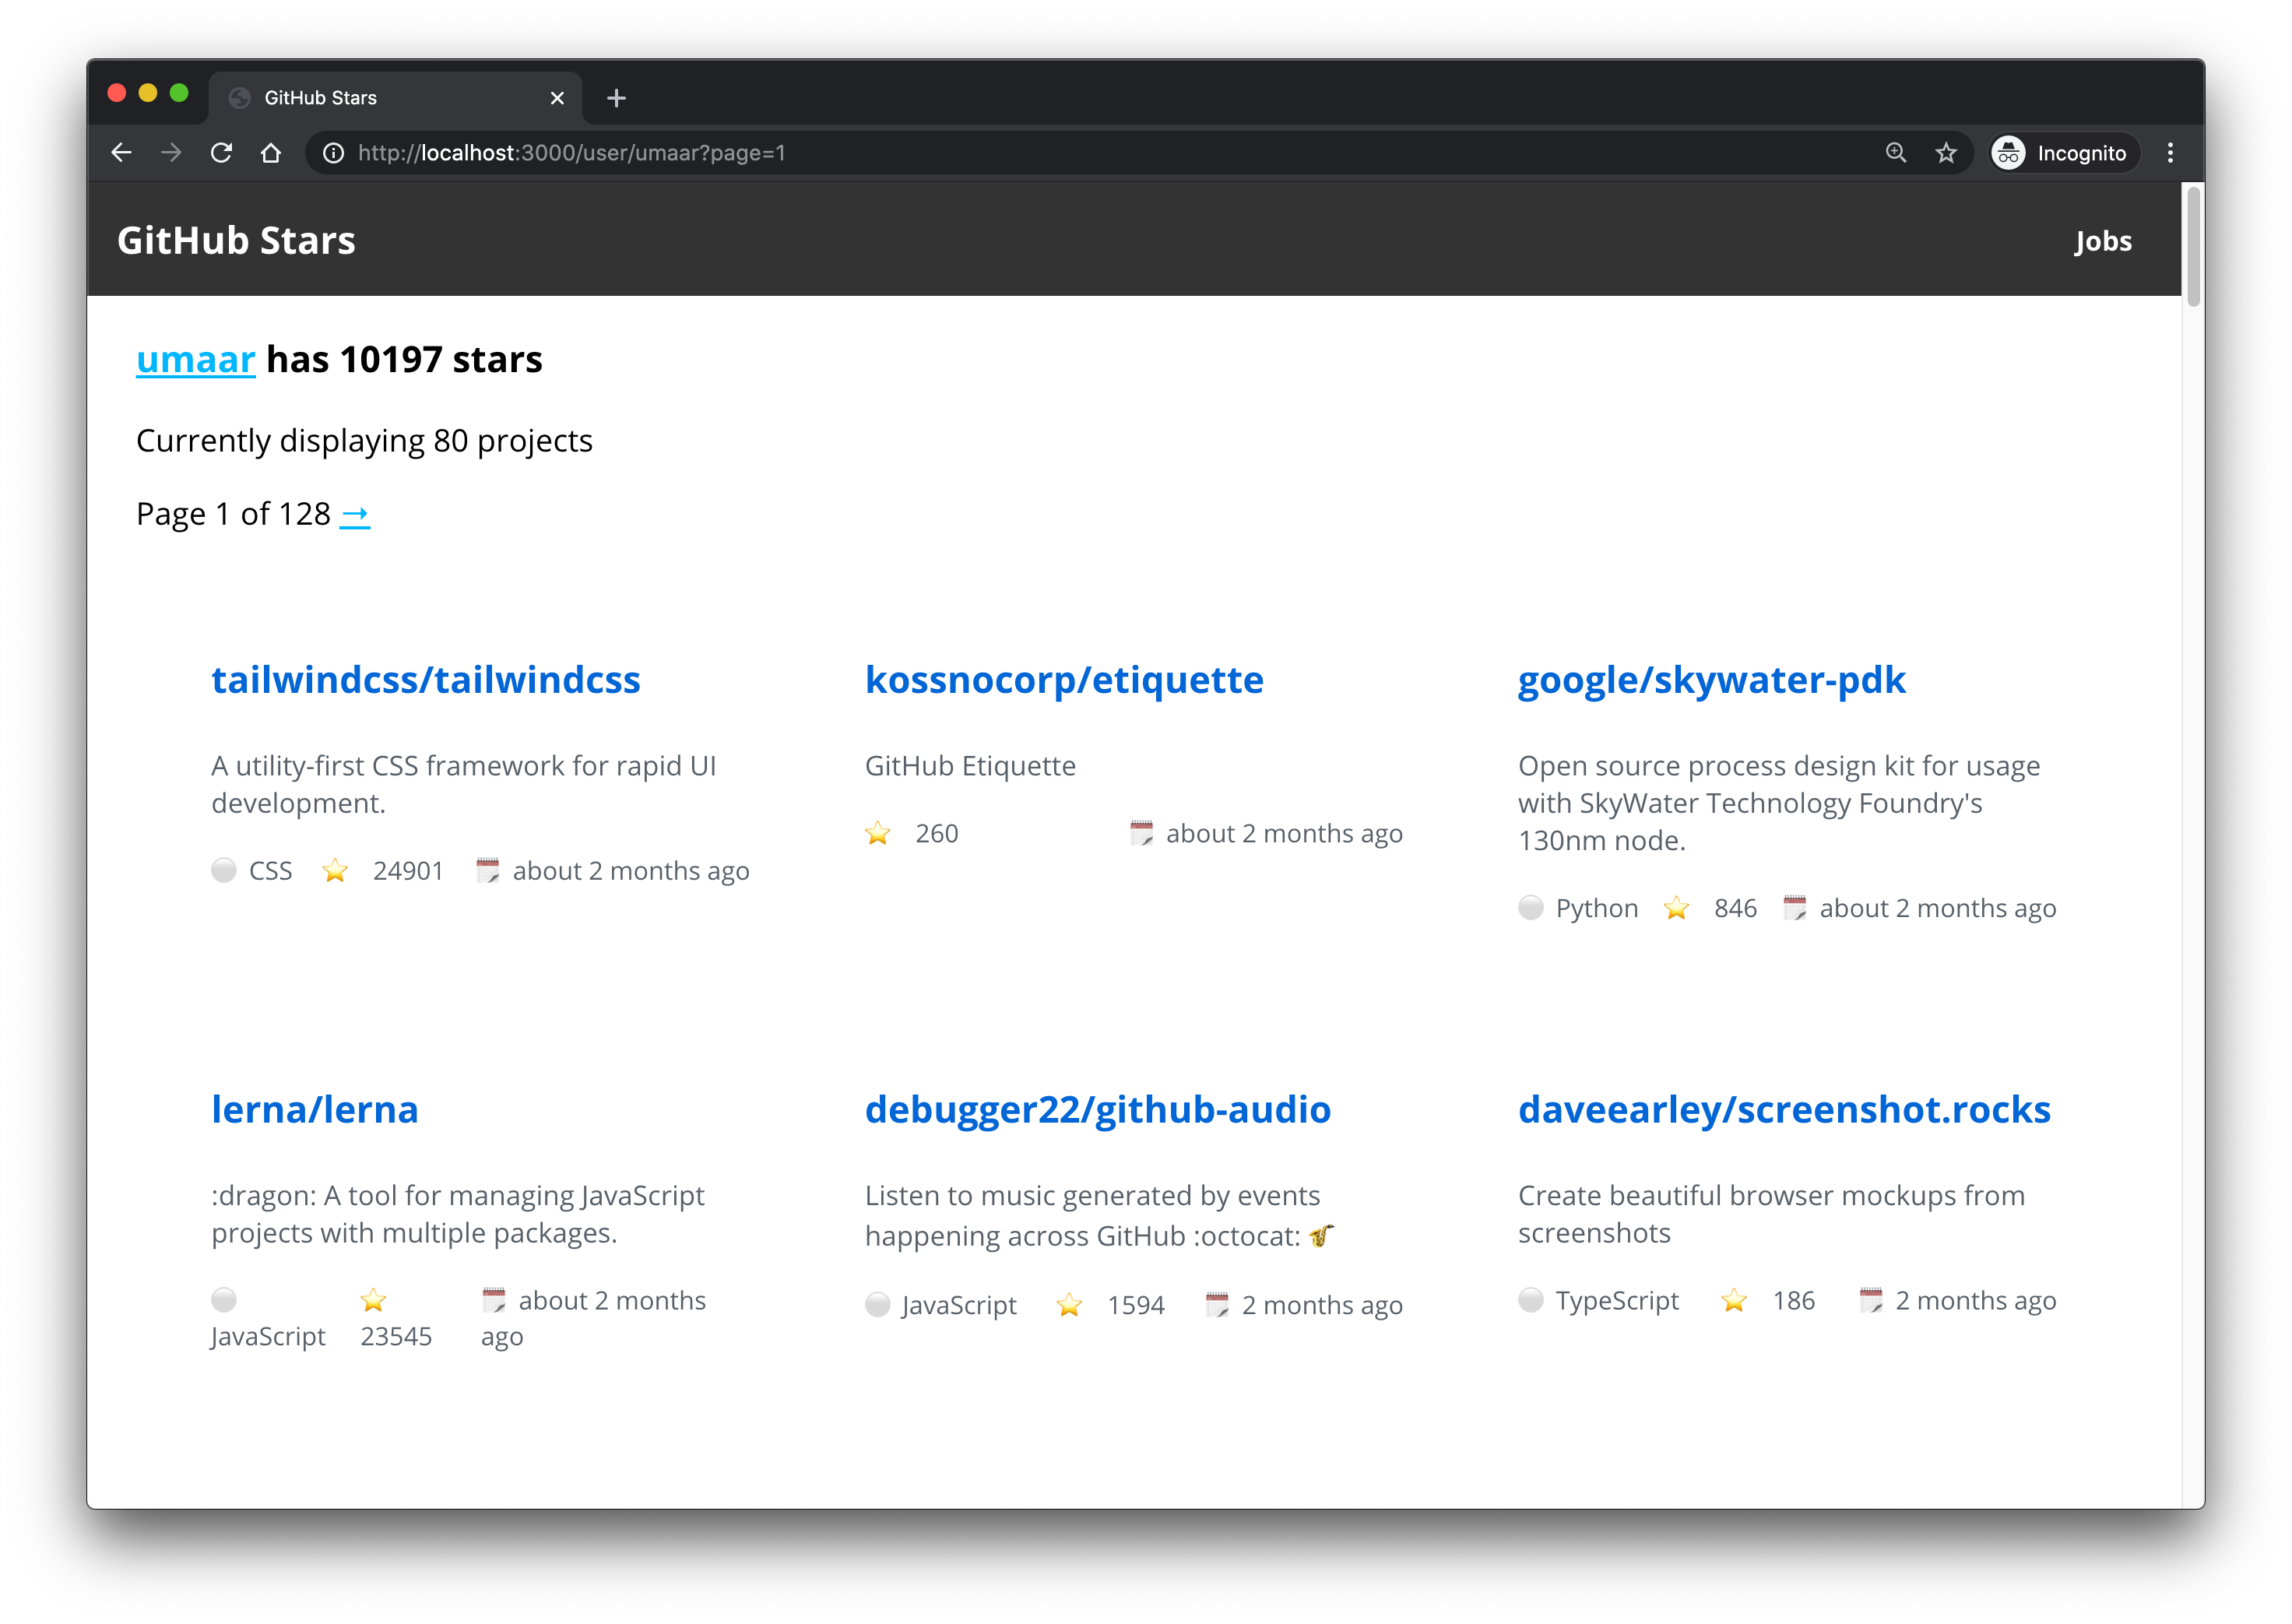Viewport: 2292px width, 1624px height.
Task: Open a new tab with the plus button
Action: [616, 98]
